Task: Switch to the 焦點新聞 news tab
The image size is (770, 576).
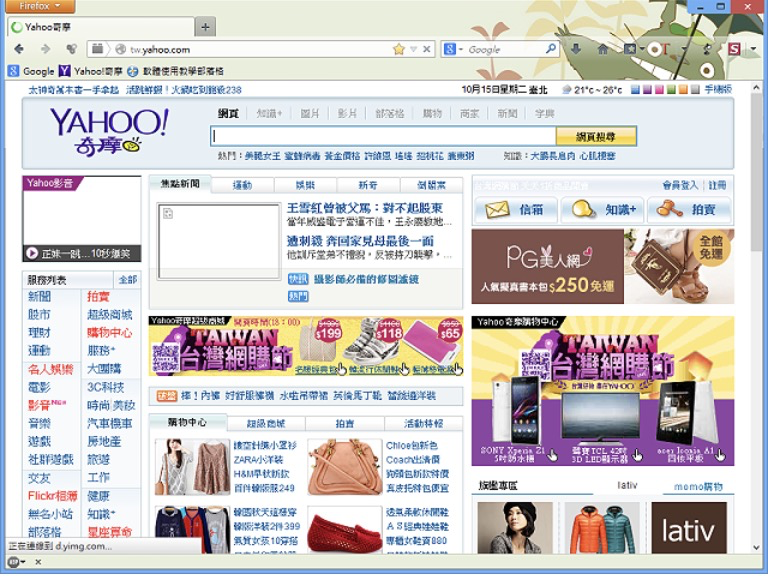Action: point(180,184)
